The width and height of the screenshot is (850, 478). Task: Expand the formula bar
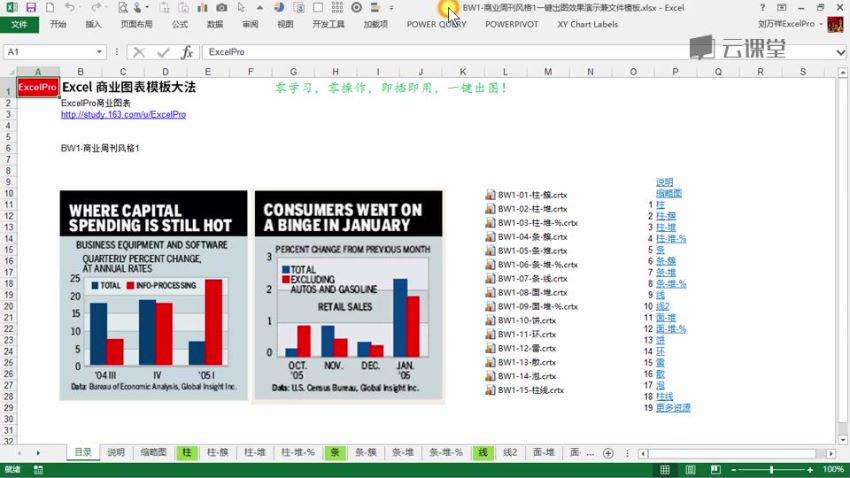(840, 52)
